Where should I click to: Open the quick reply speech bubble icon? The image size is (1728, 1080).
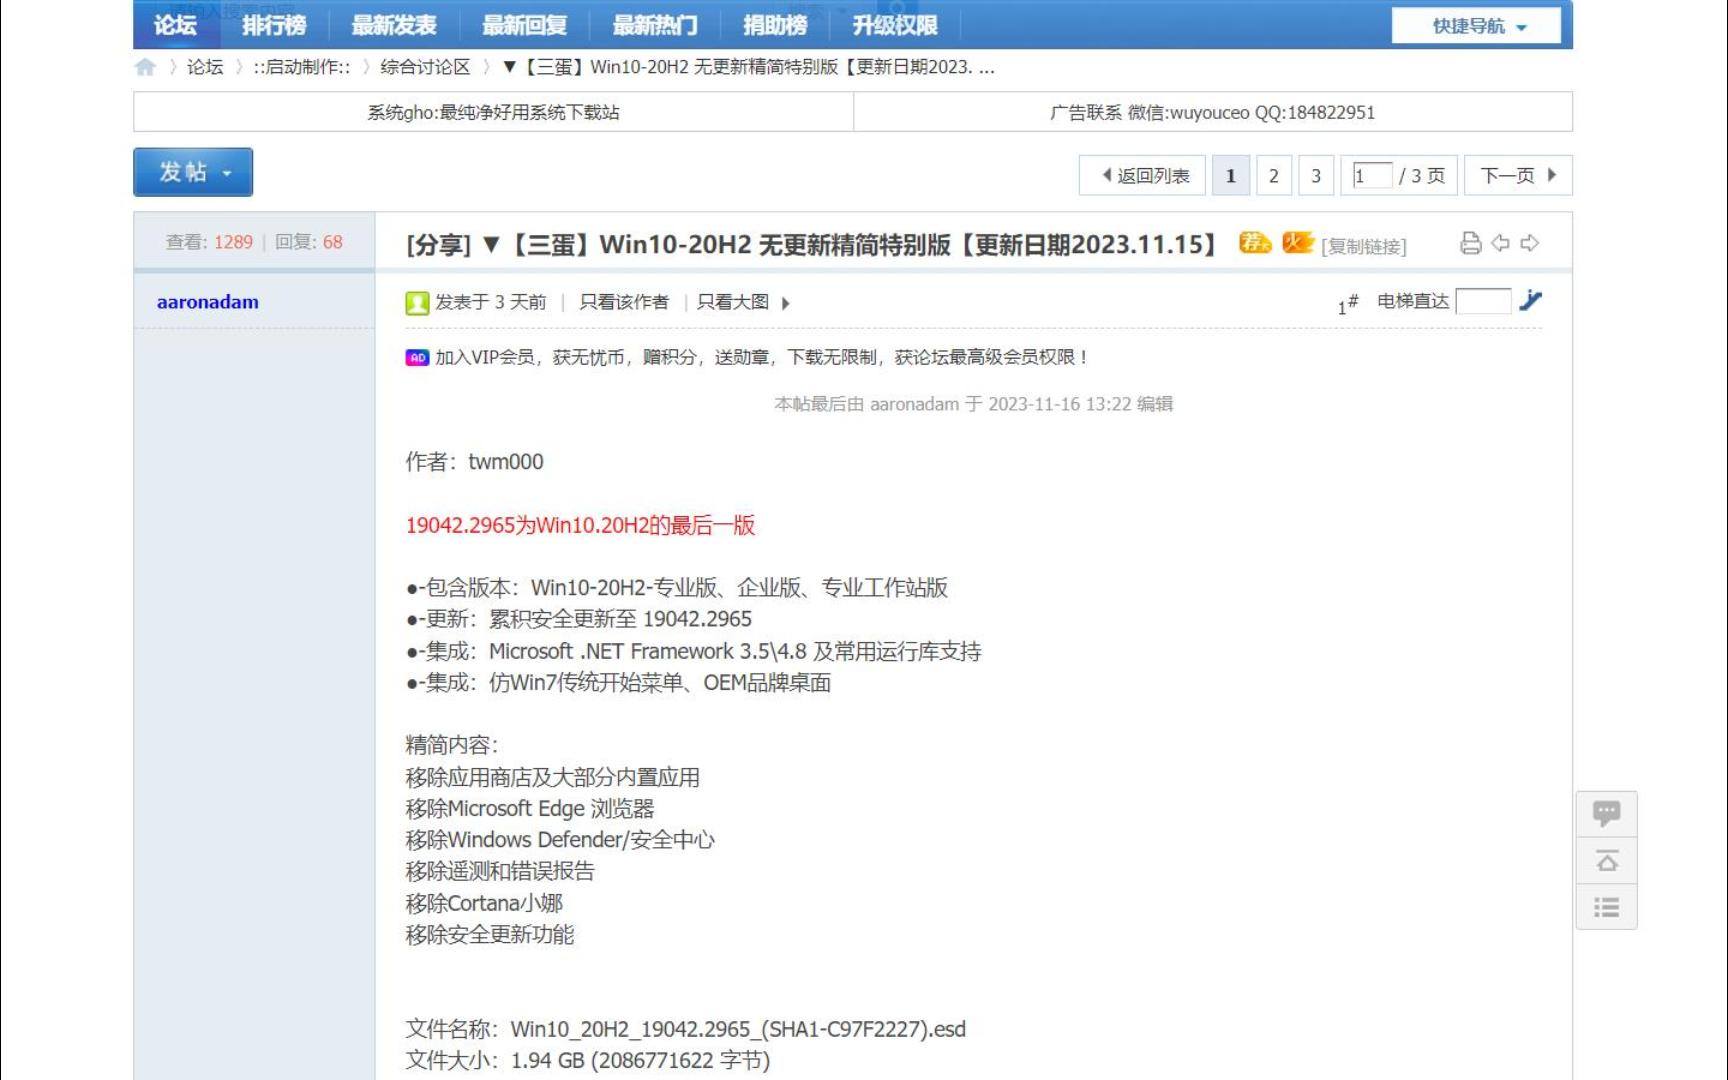[x=1606, y=813]
